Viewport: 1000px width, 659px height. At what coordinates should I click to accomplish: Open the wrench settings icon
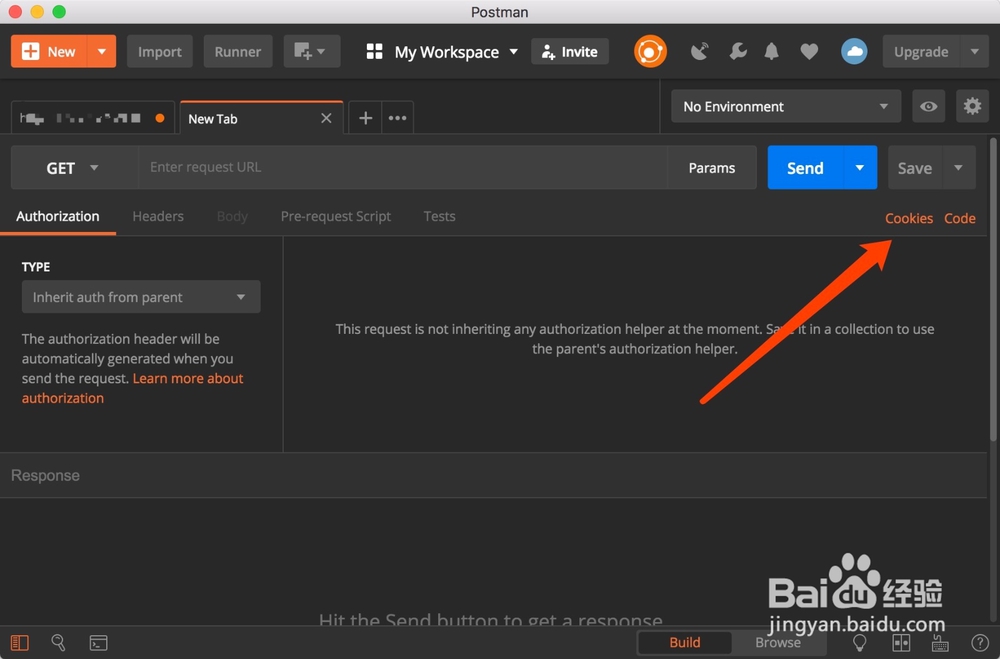click(737, 51)
